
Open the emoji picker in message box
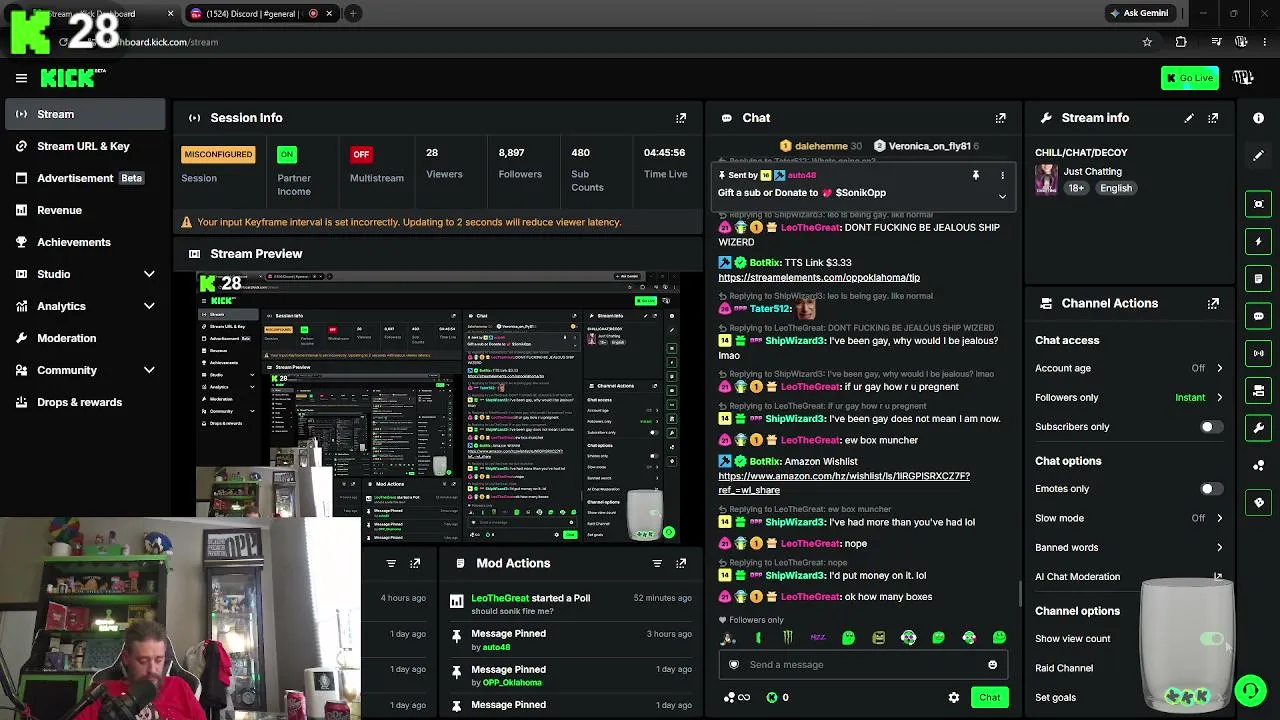pyautogui.click(x=992, y=665)
